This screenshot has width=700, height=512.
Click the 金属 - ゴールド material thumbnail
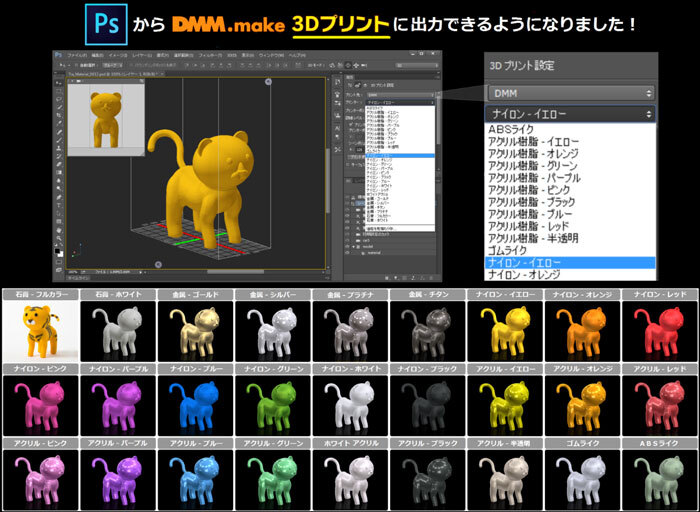click(195, 331)
